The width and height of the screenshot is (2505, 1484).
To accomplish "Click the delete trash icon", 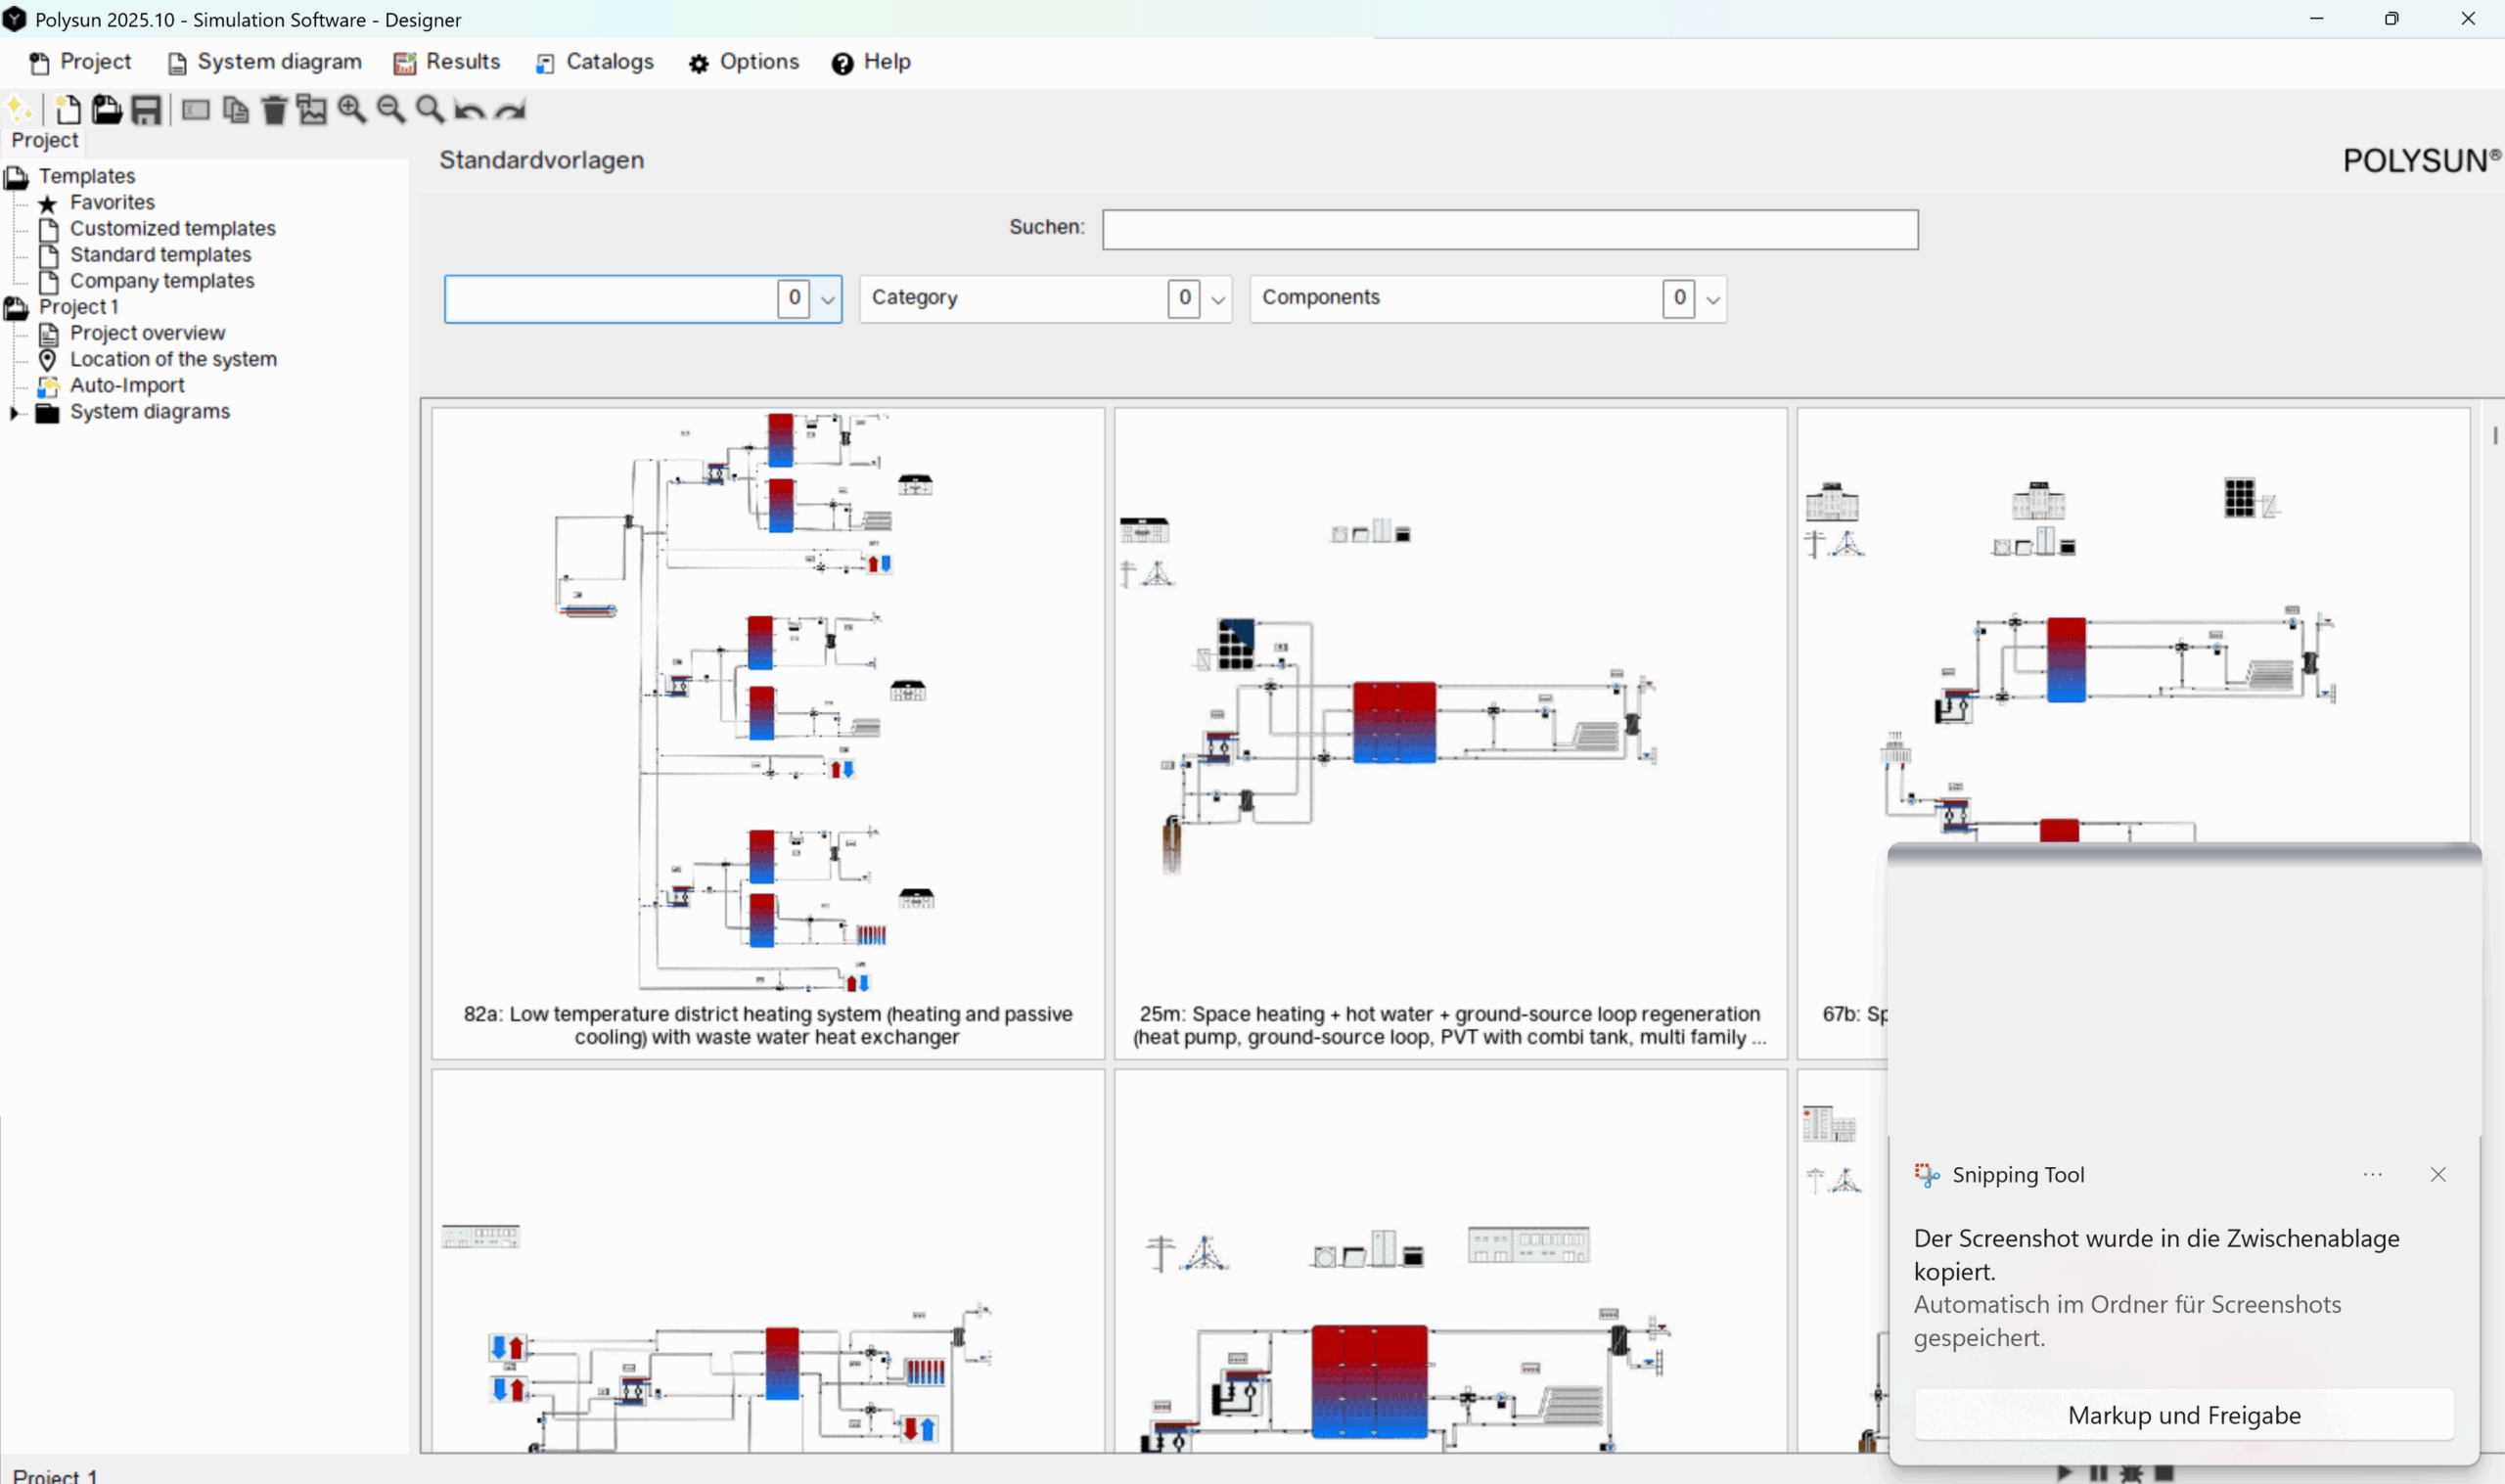I will point(273,110).
